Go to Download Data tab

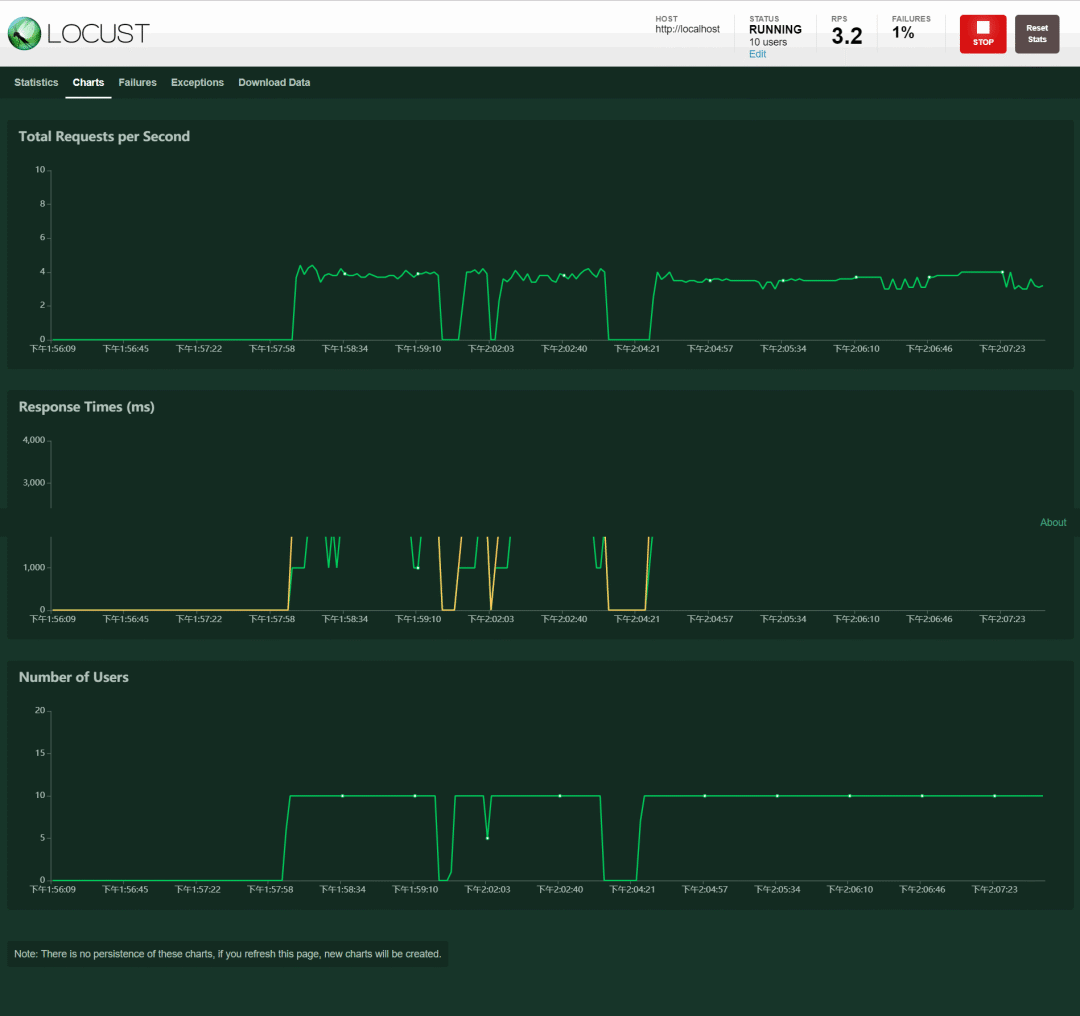pyautogui.click(x=274, y=82)
